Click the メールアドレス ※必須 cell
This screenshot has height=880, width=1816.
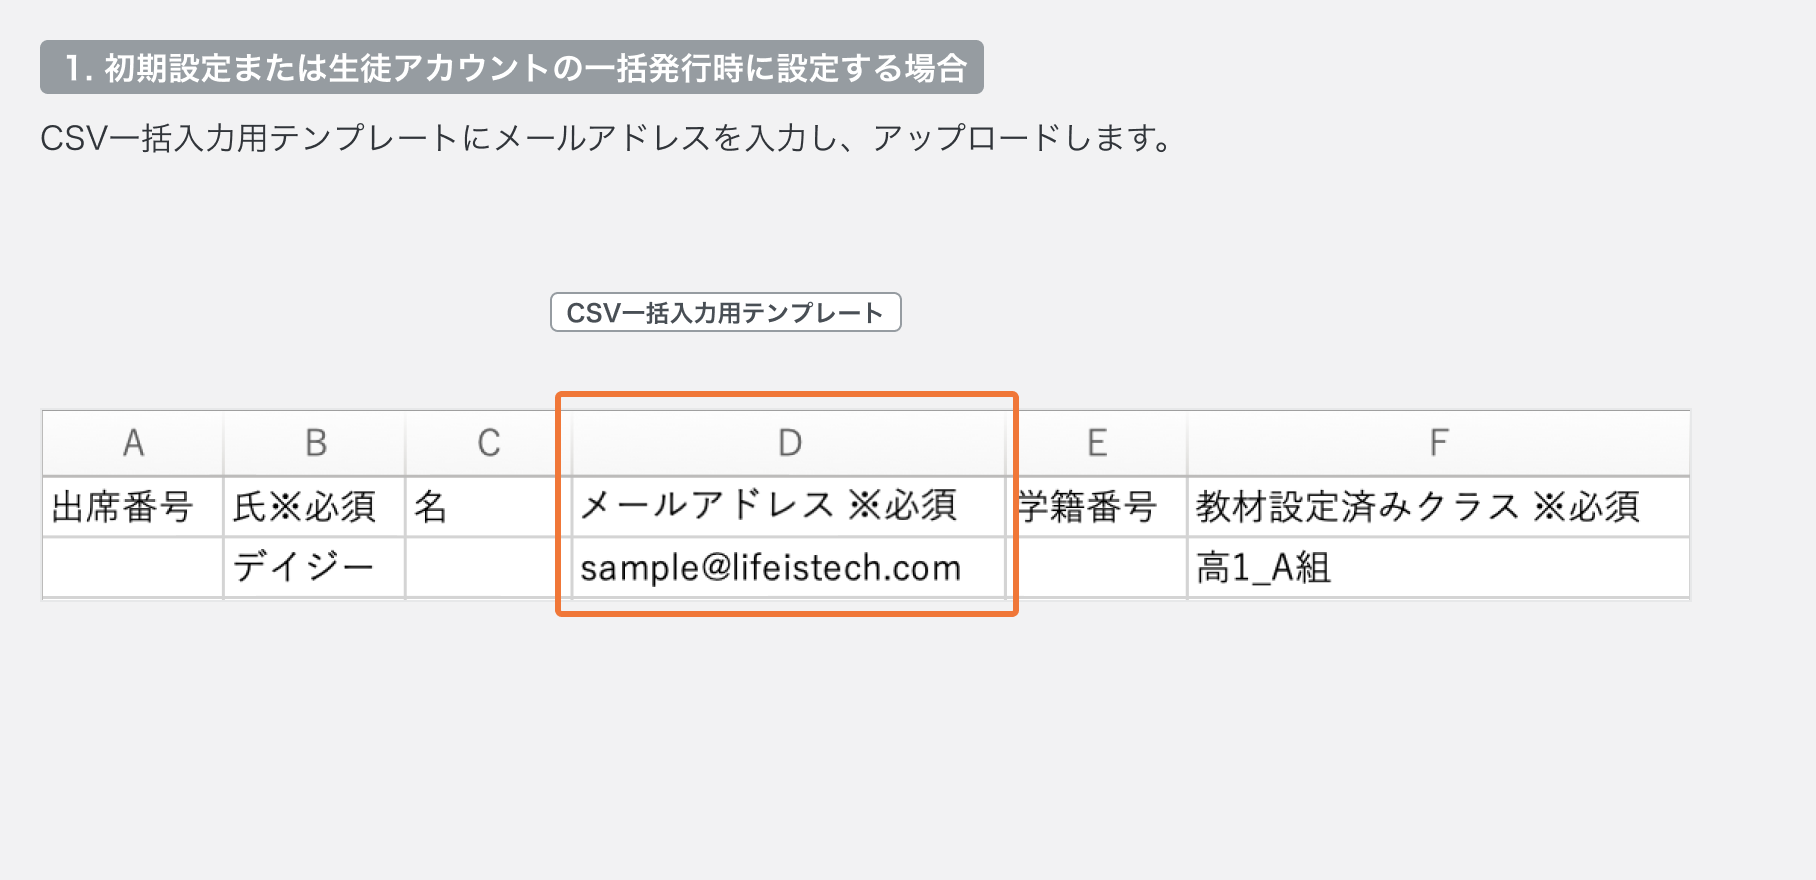(769, 506)
